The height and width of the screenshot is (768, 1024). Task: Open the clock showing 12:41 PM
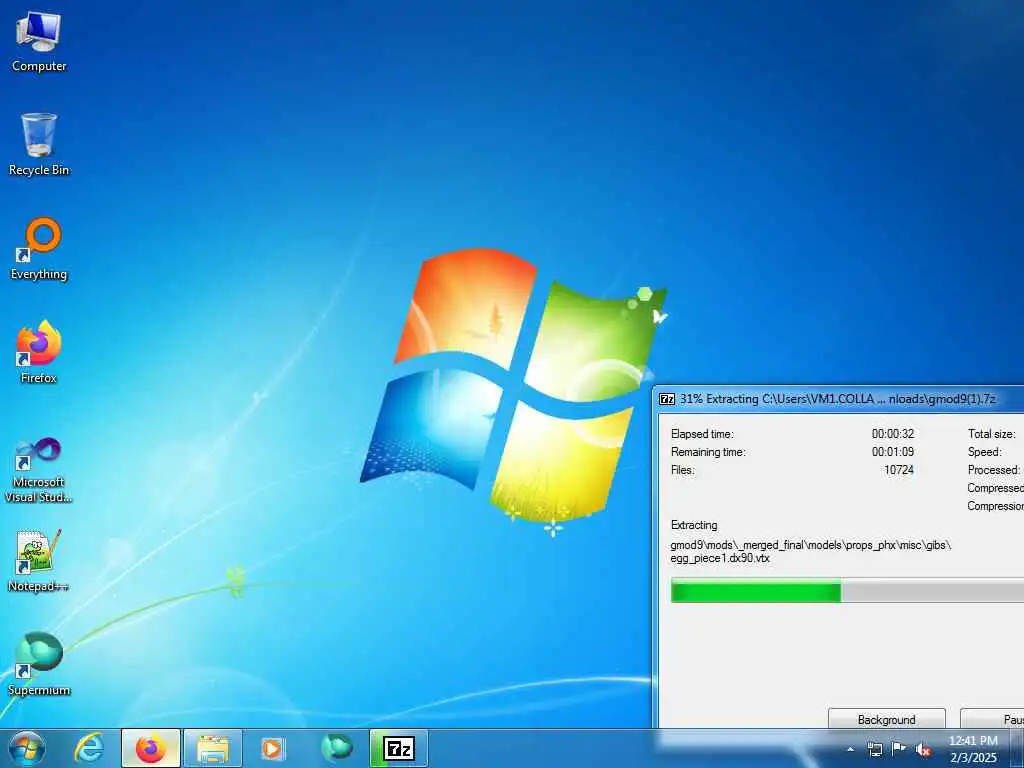click(973, 749)
